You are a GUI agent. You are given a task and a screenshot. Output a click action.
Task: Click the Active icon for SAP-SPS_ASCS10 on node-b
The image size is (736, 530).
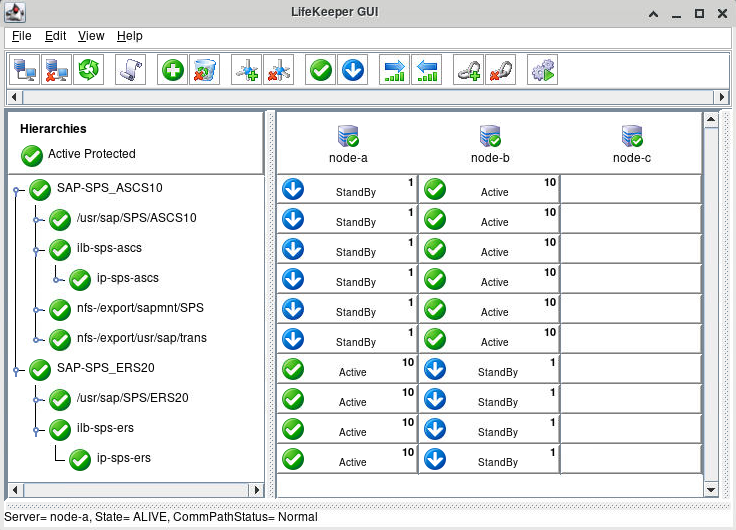click(x=435, y=189)
